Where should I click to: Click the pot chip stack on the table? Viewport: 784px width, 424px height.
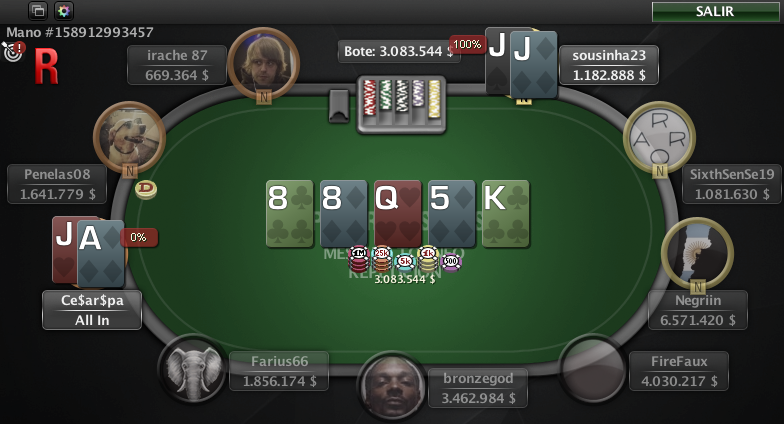coord(404,260)
